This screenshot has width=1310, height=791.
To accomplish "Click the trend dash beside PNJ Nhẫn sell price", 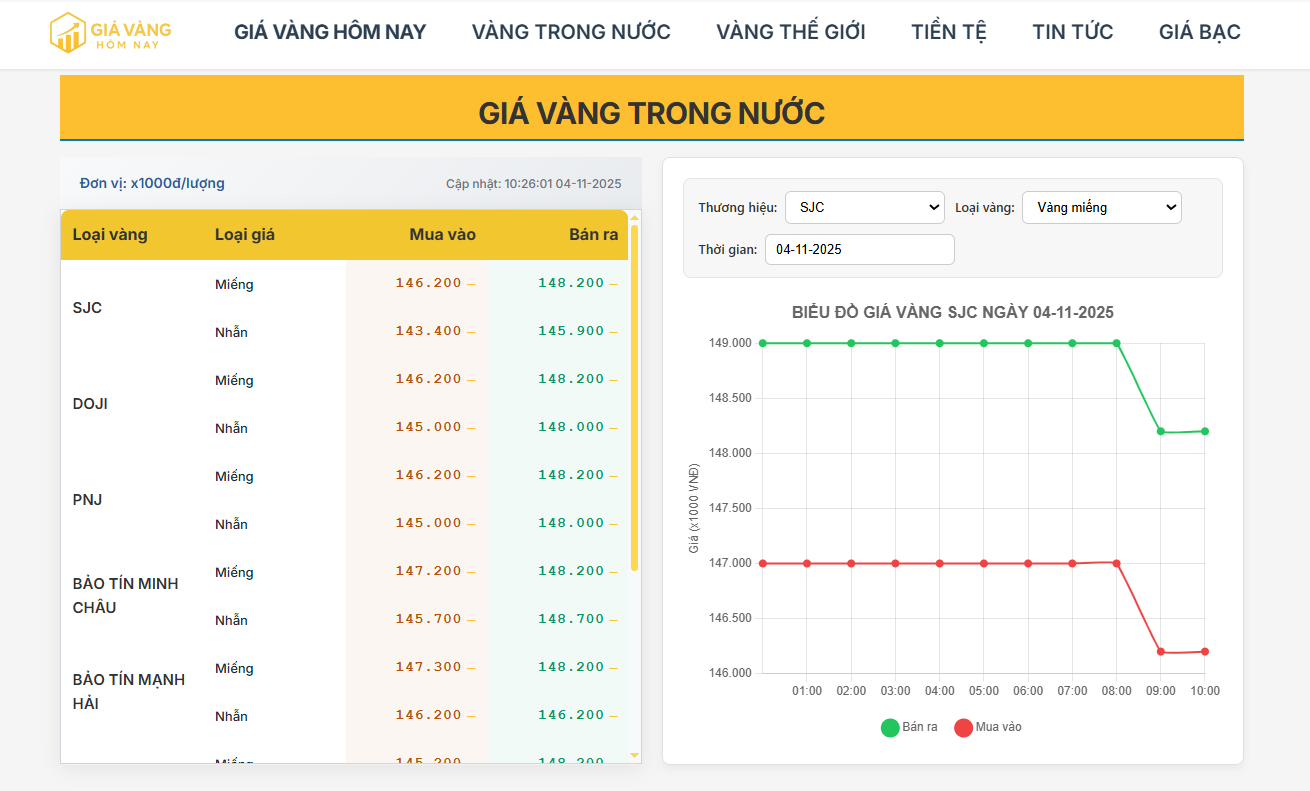I will point(612,523).
